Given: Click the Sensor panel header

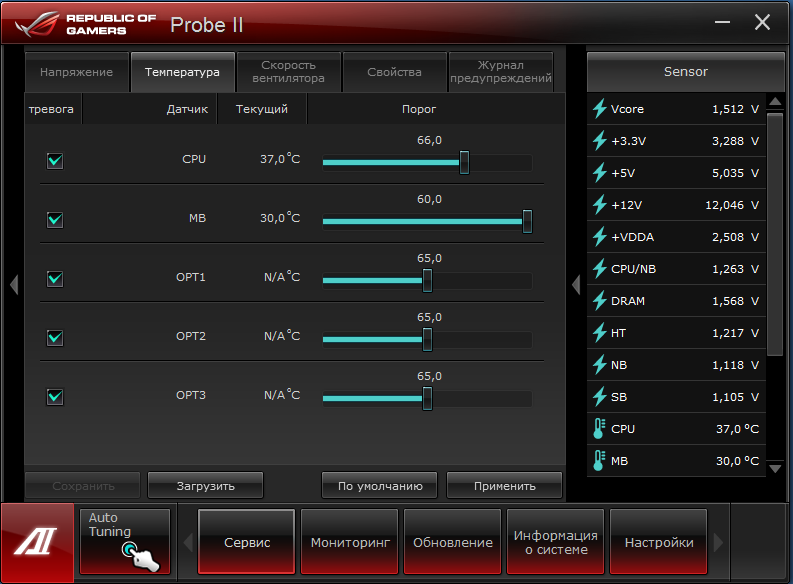Looking at the screenshot, I should click(x=686, y=72).
